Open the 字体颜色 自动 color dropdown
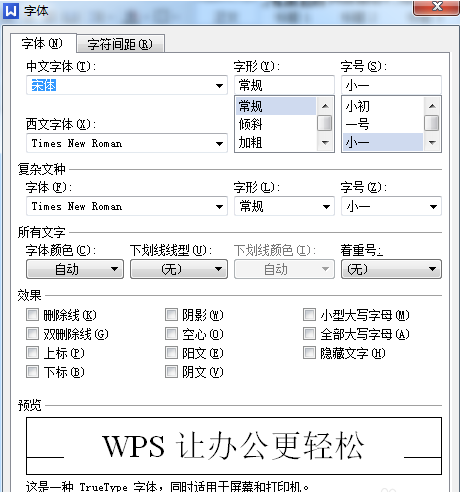The width and height of the screenshot is (460, 492). [x=75, y=269]
